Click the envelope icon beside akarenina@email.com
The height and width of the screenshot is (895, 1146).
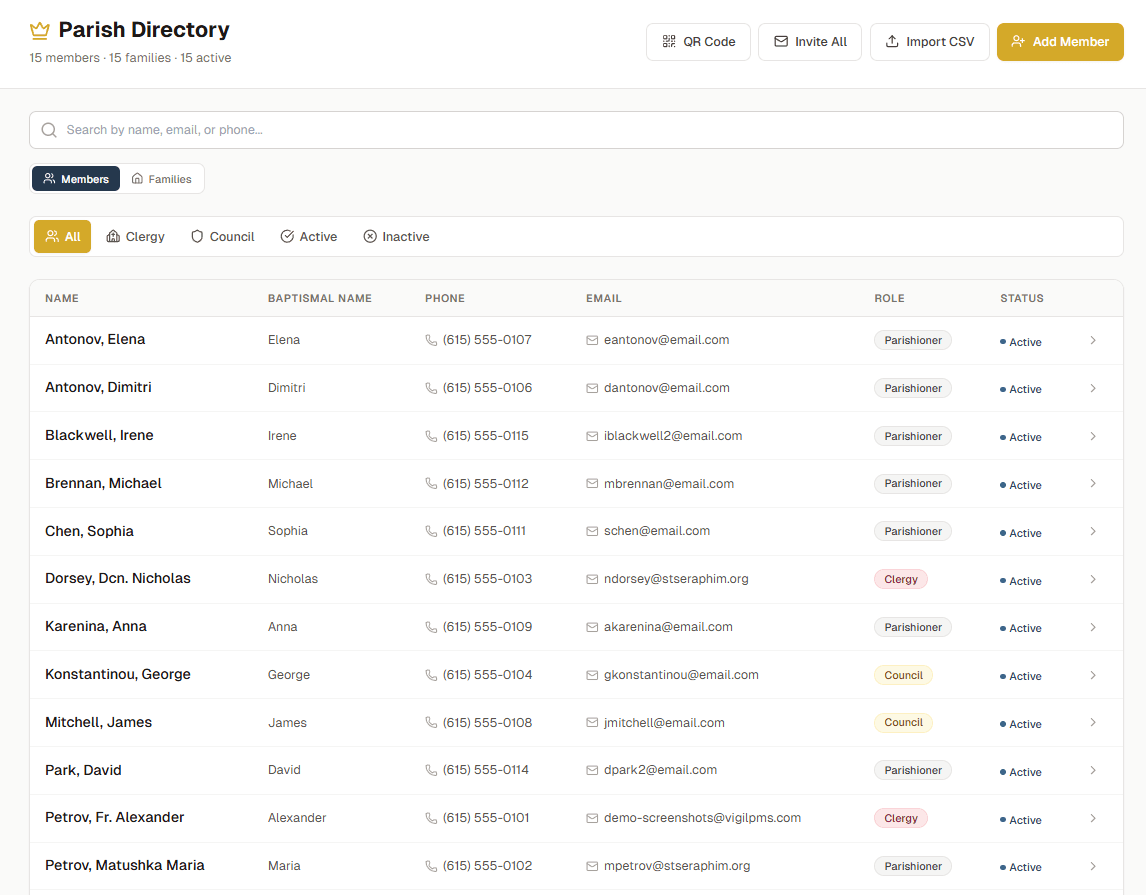[592, 628]
